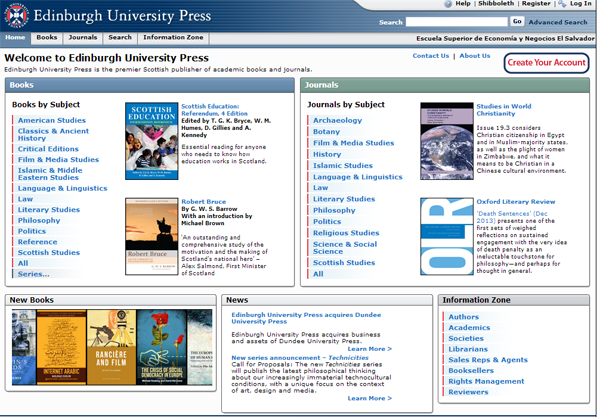Image resolution: width=600 pixels, height=417 pixels.
Task: Open Authors in Information Zone
Action: pos(463,317)
